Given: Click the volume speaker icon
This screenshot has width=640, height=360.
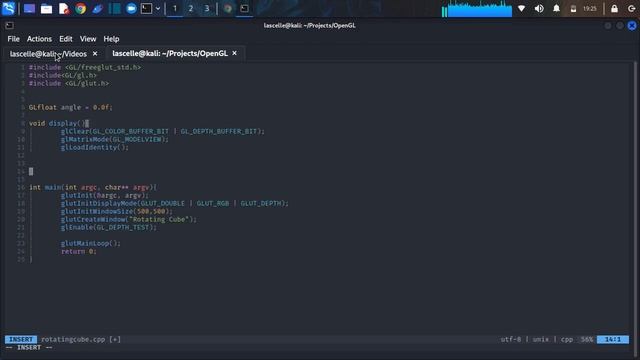Looking at the screenshot, I should point(539,9).
